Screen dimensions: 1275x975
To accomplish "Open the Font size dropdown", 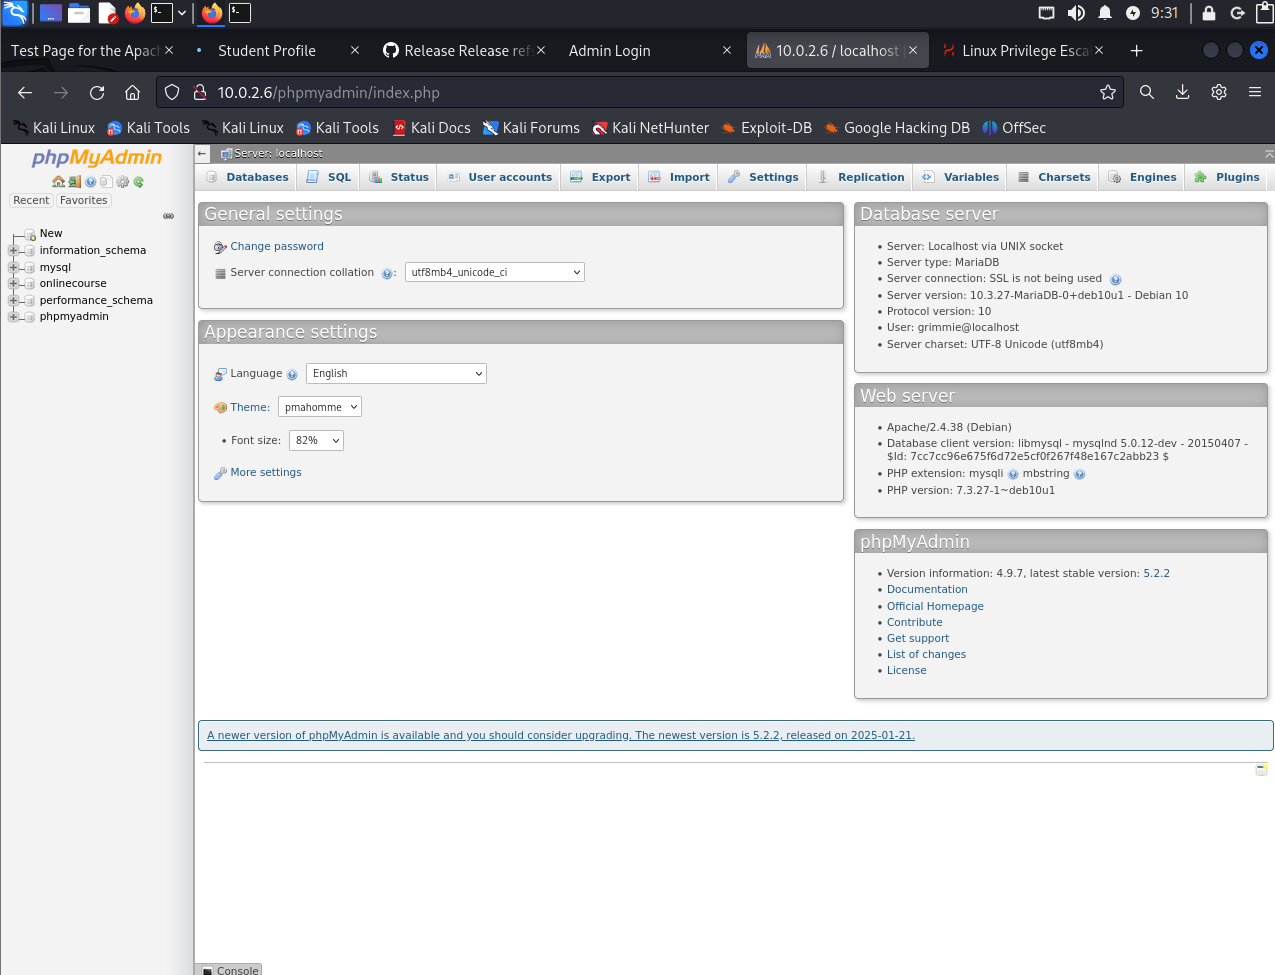I will 316,441.
